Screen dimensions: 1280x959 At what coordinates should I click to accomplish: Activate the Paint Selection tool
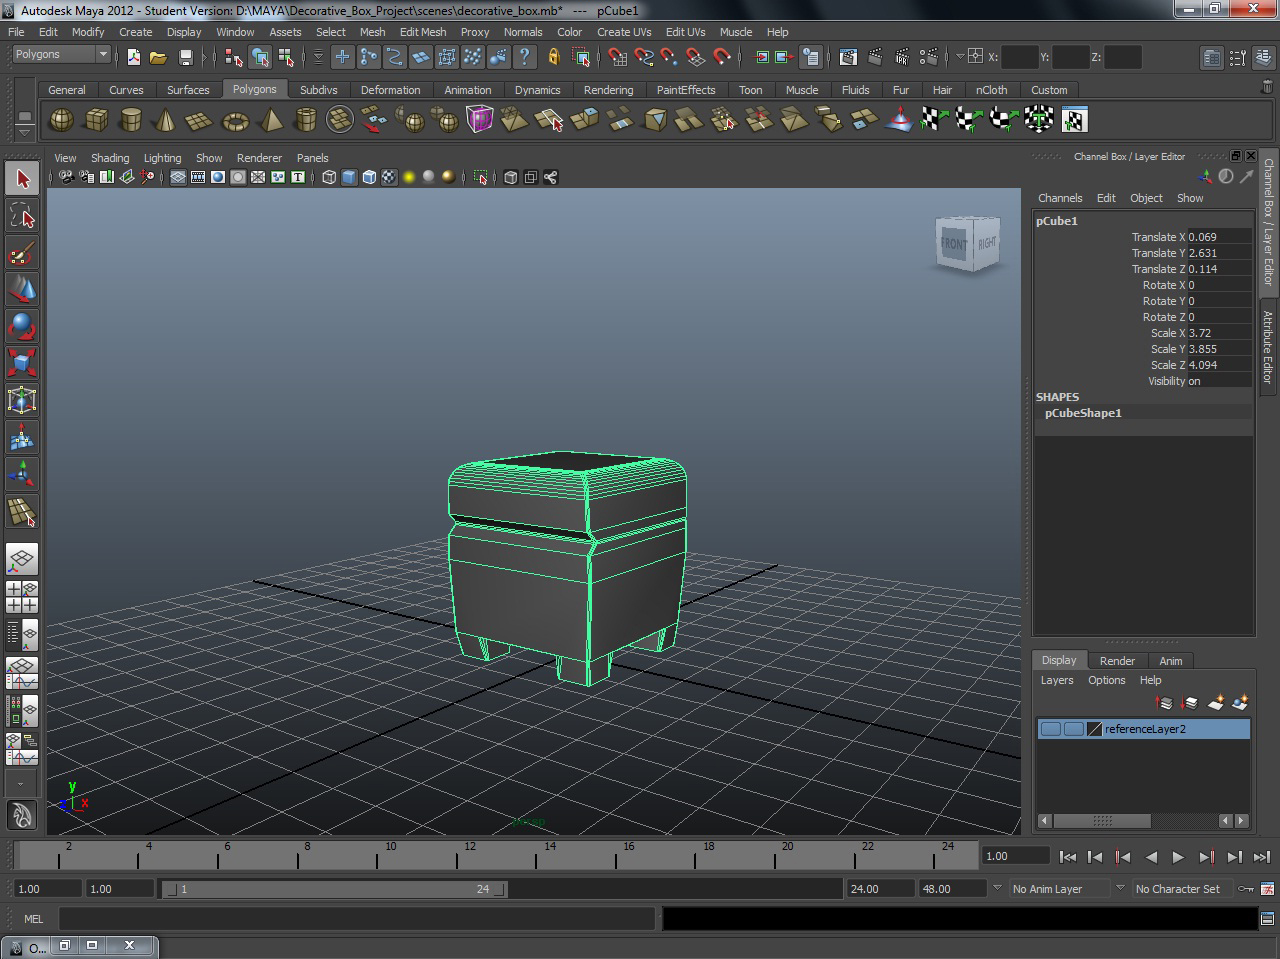click(22, 253)
